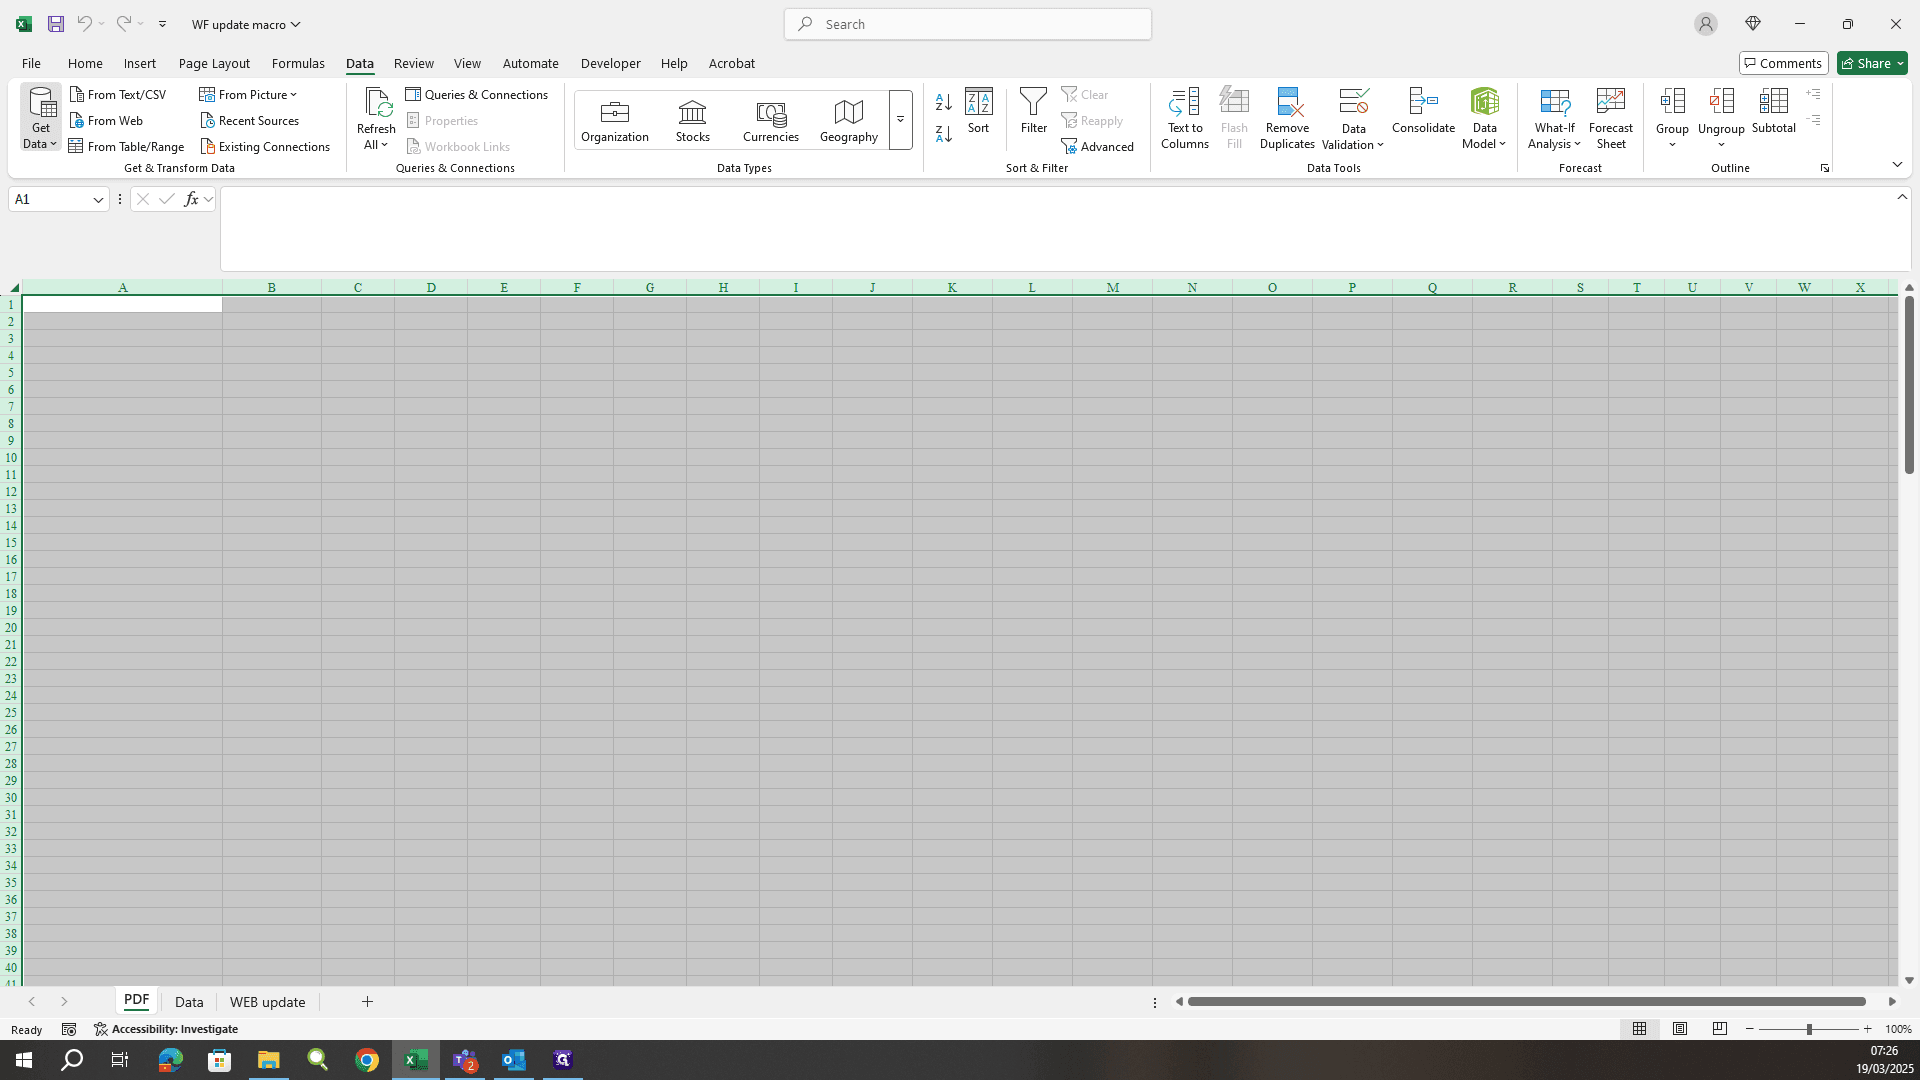Screen dimensions: 1920x1080
Task: Open the Group dropdown
Action: click(x=1672, y=137)
